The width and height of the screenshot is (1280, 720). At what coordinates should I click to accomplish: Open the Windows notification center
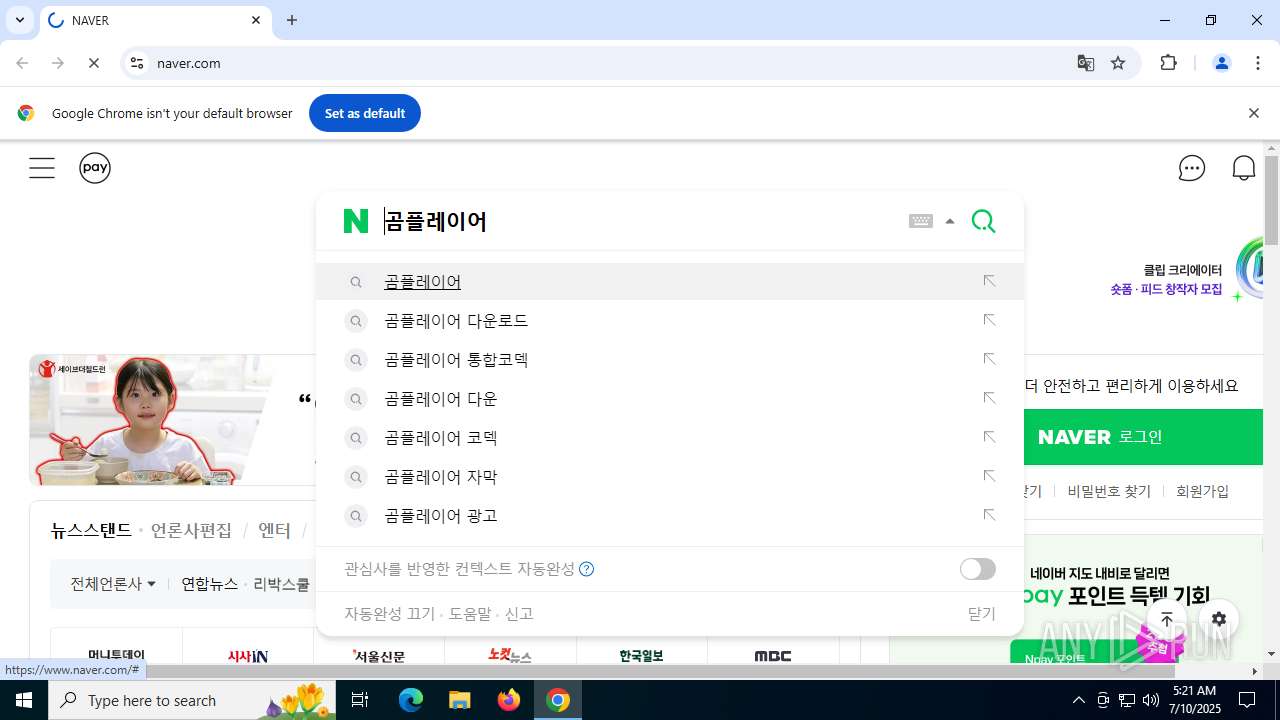pos(1247,700)
